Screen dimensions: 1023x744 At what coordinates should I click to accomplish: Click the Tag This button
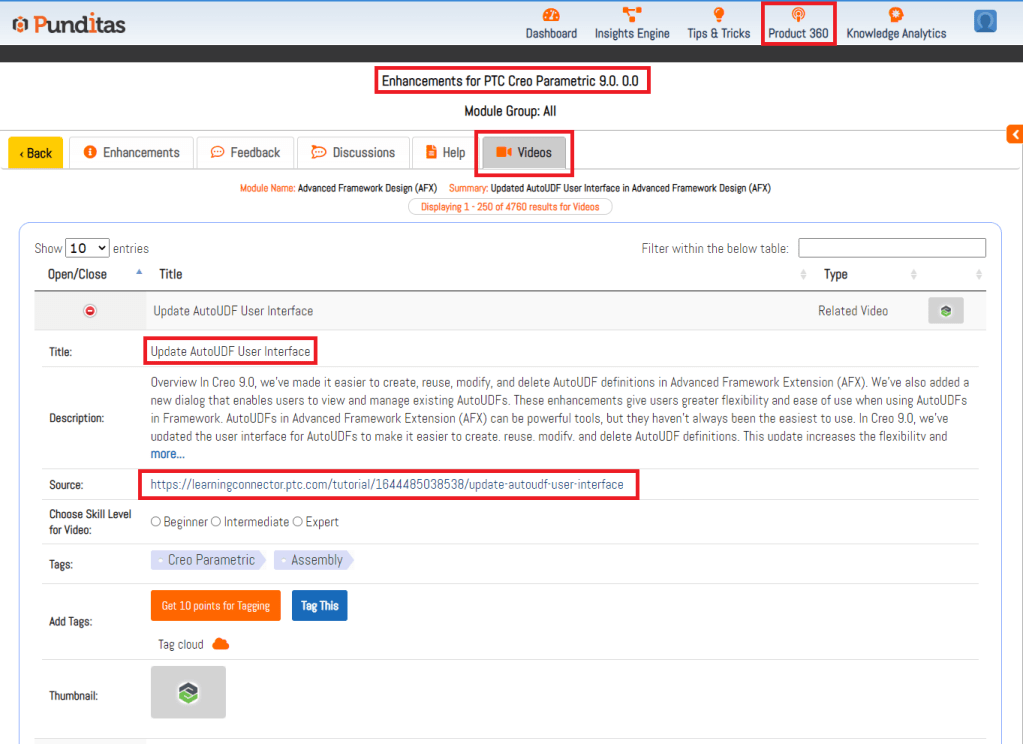point(319,606)
